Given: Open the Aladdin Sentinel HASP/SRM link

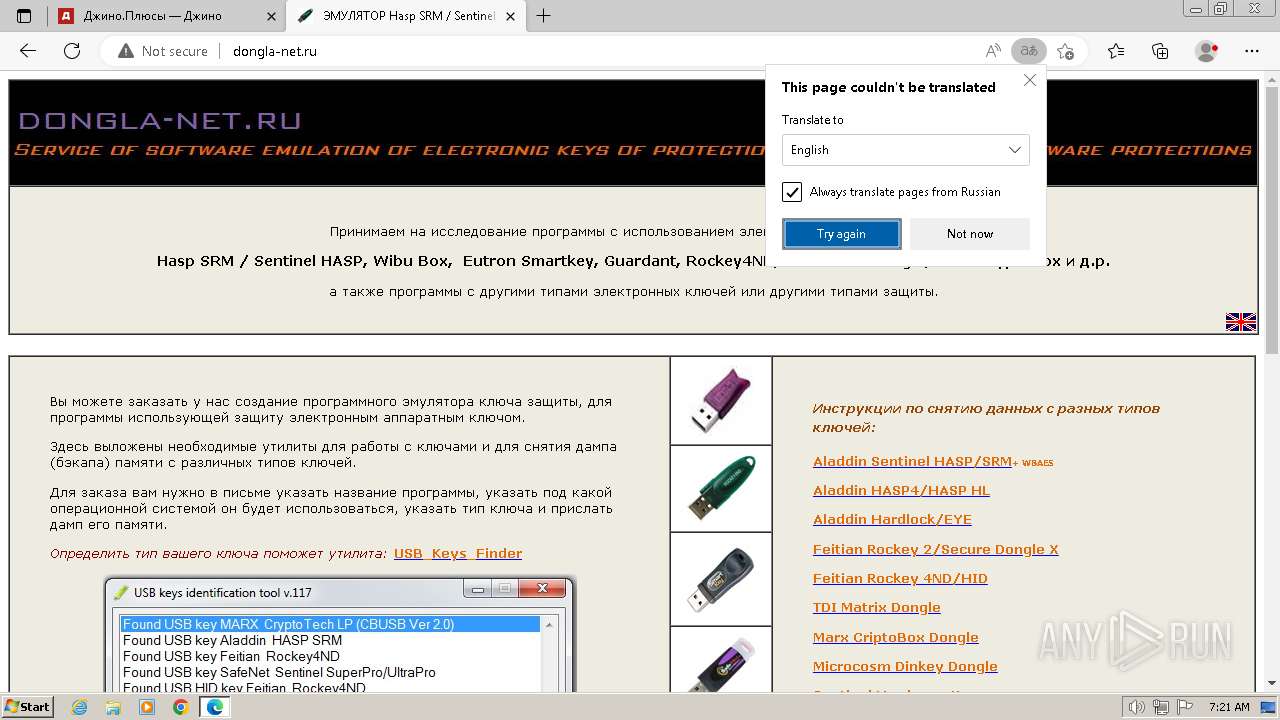Looking at the screenshot, I should (912, 461).
